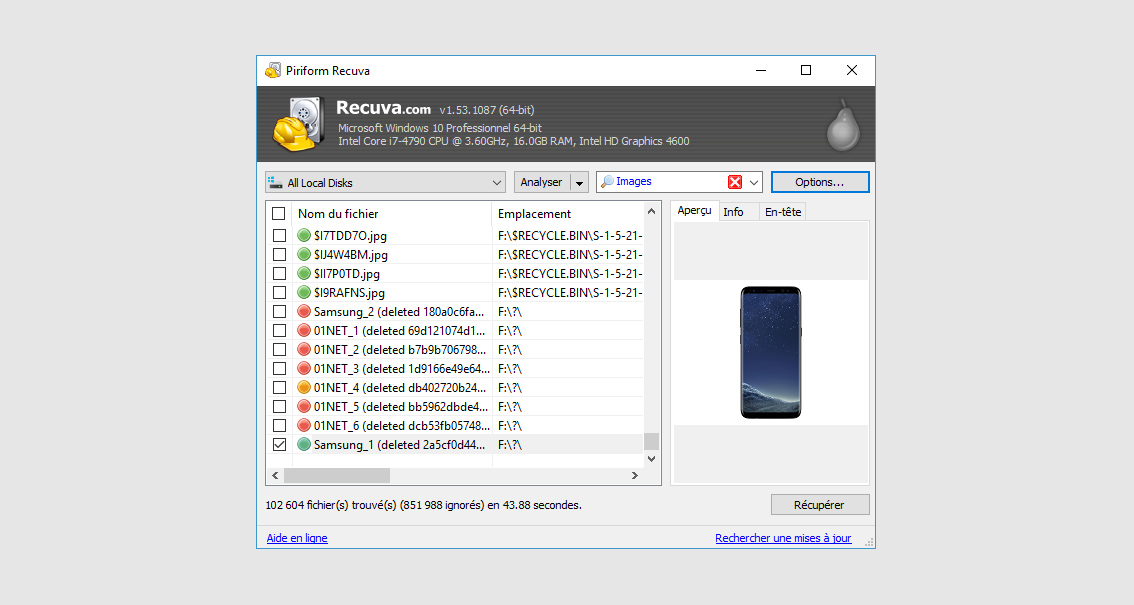The height and width of the screenshot is (605, 1134).
Task: Click red status dot of 01NET_3
Action: point(304,369)
